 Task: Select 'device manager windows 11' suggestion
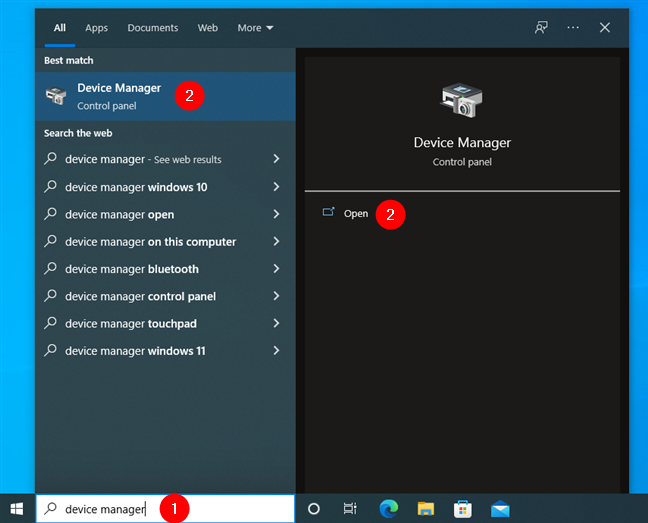coord(165,351)
